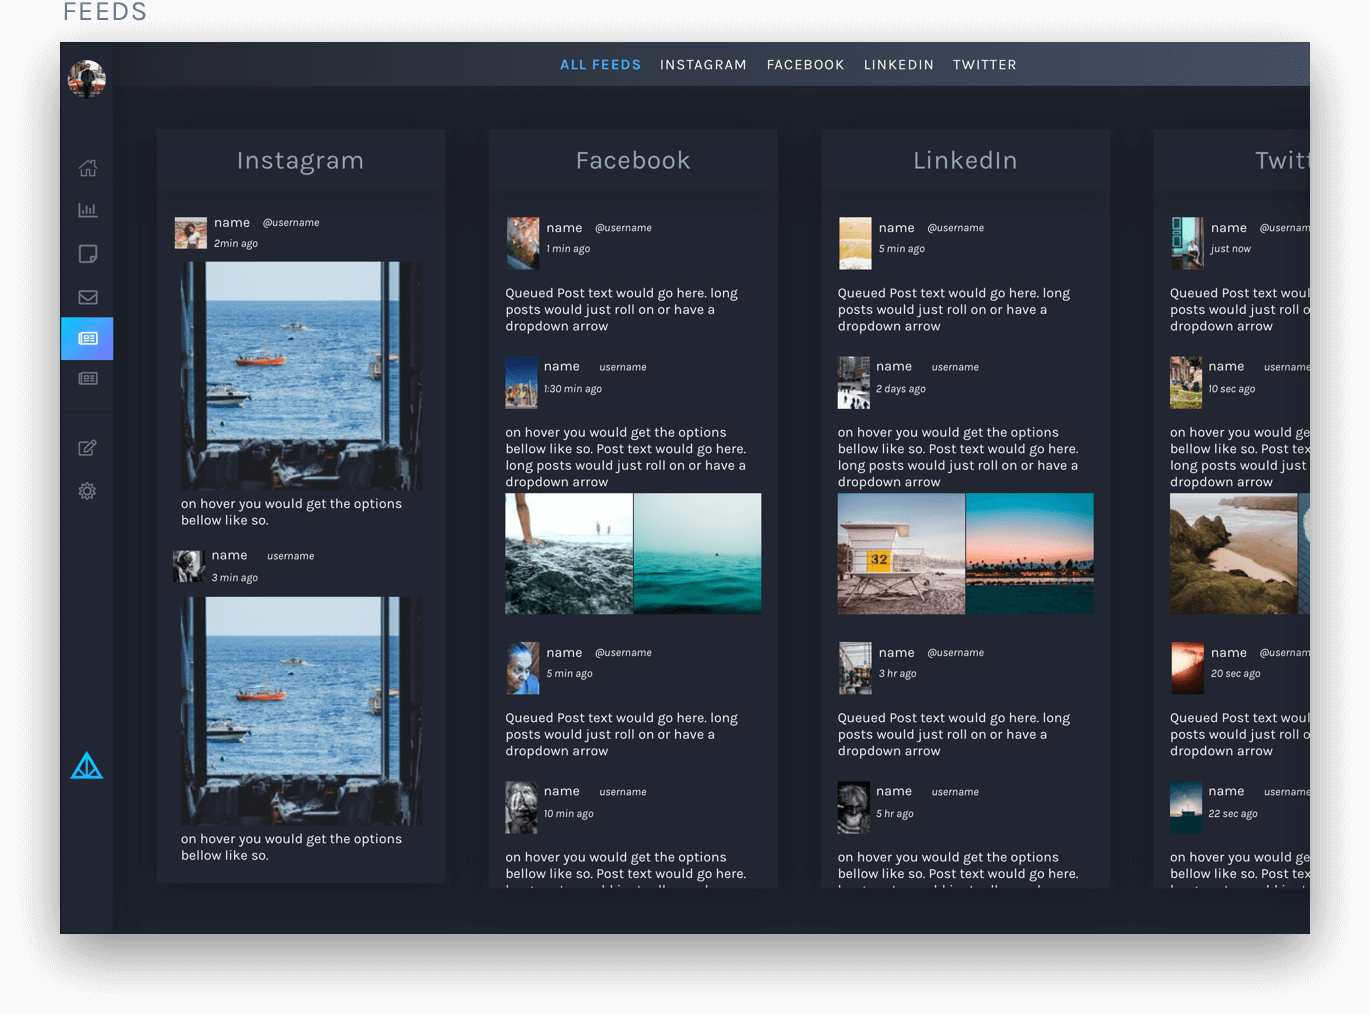
Task: Open avatar of Facebook post from 1:30 min ago
Action: [x=521, y=382]
